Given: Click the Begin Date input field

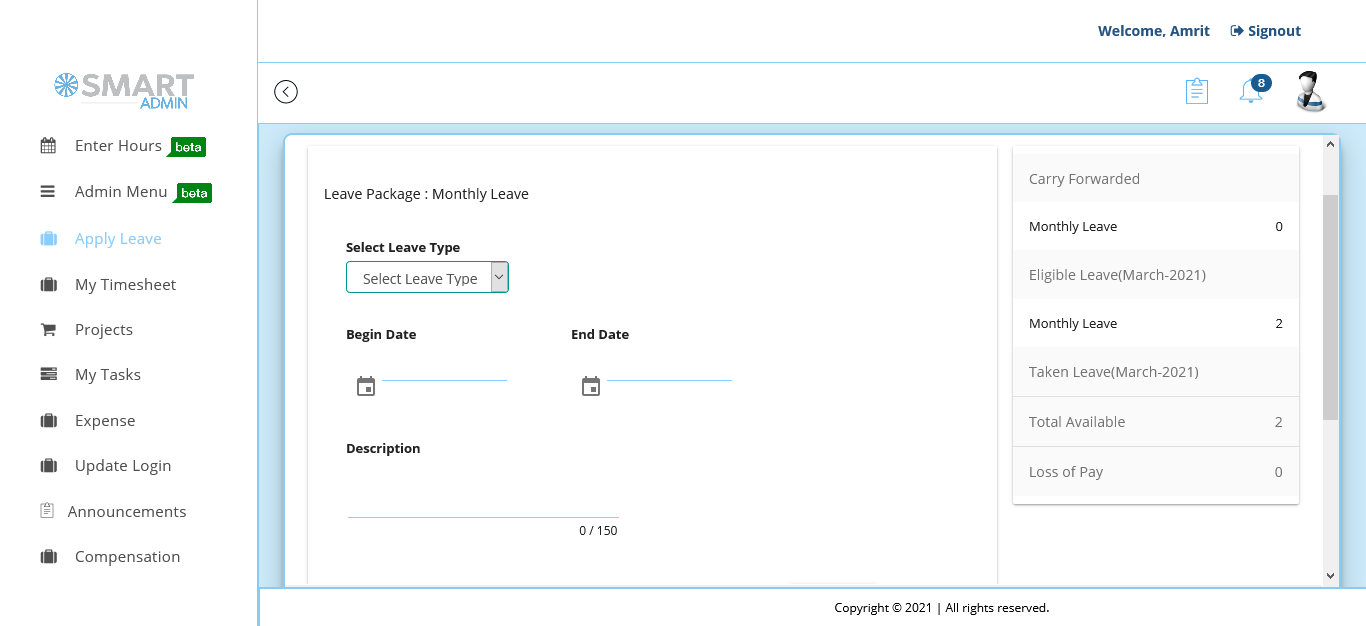Looking at the screenshot, I should click(x=445, y=371).
